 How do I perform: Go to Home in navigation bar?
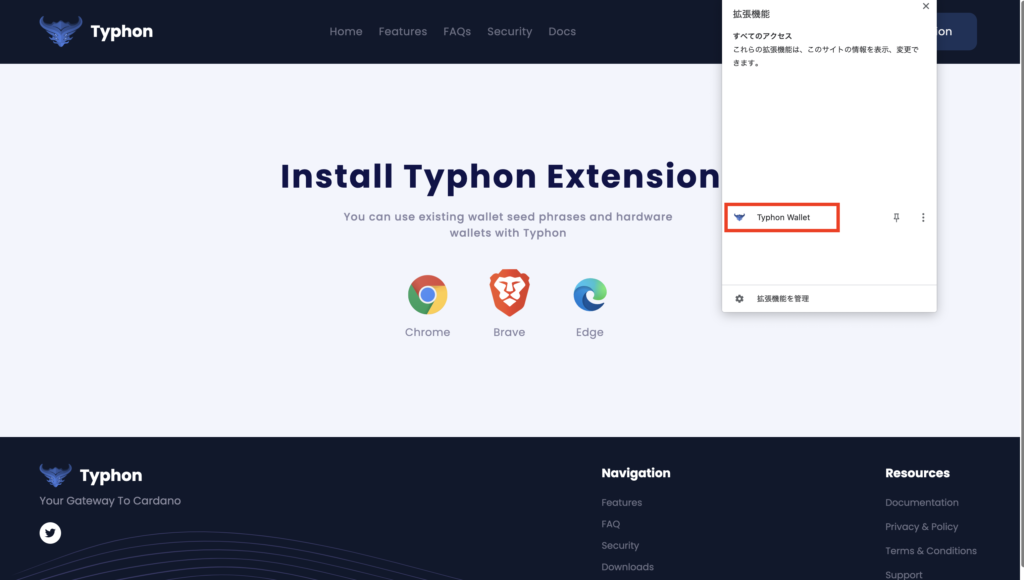[346, 32]
